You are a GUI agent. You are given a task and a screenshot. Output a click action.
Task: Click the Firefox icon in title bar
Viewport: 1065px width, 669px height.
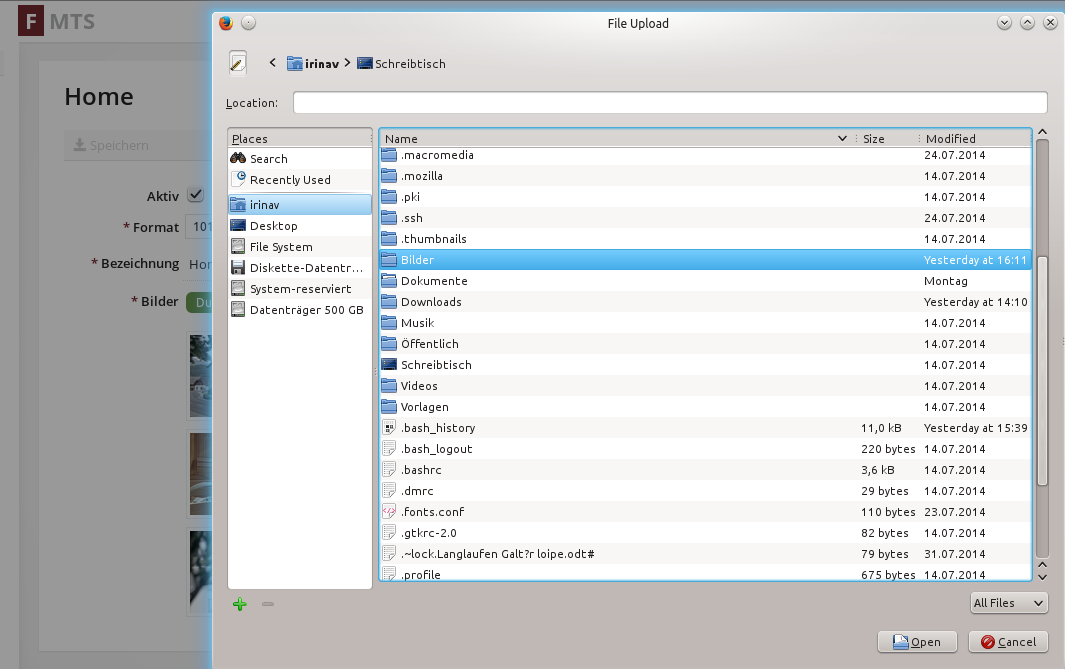226,23
